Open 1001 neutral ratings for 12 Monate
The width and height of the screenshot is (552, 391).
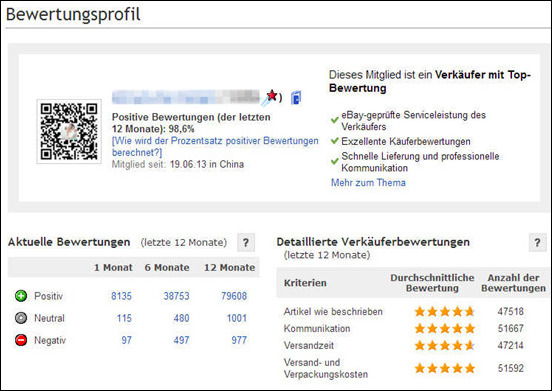coord(237,318)
